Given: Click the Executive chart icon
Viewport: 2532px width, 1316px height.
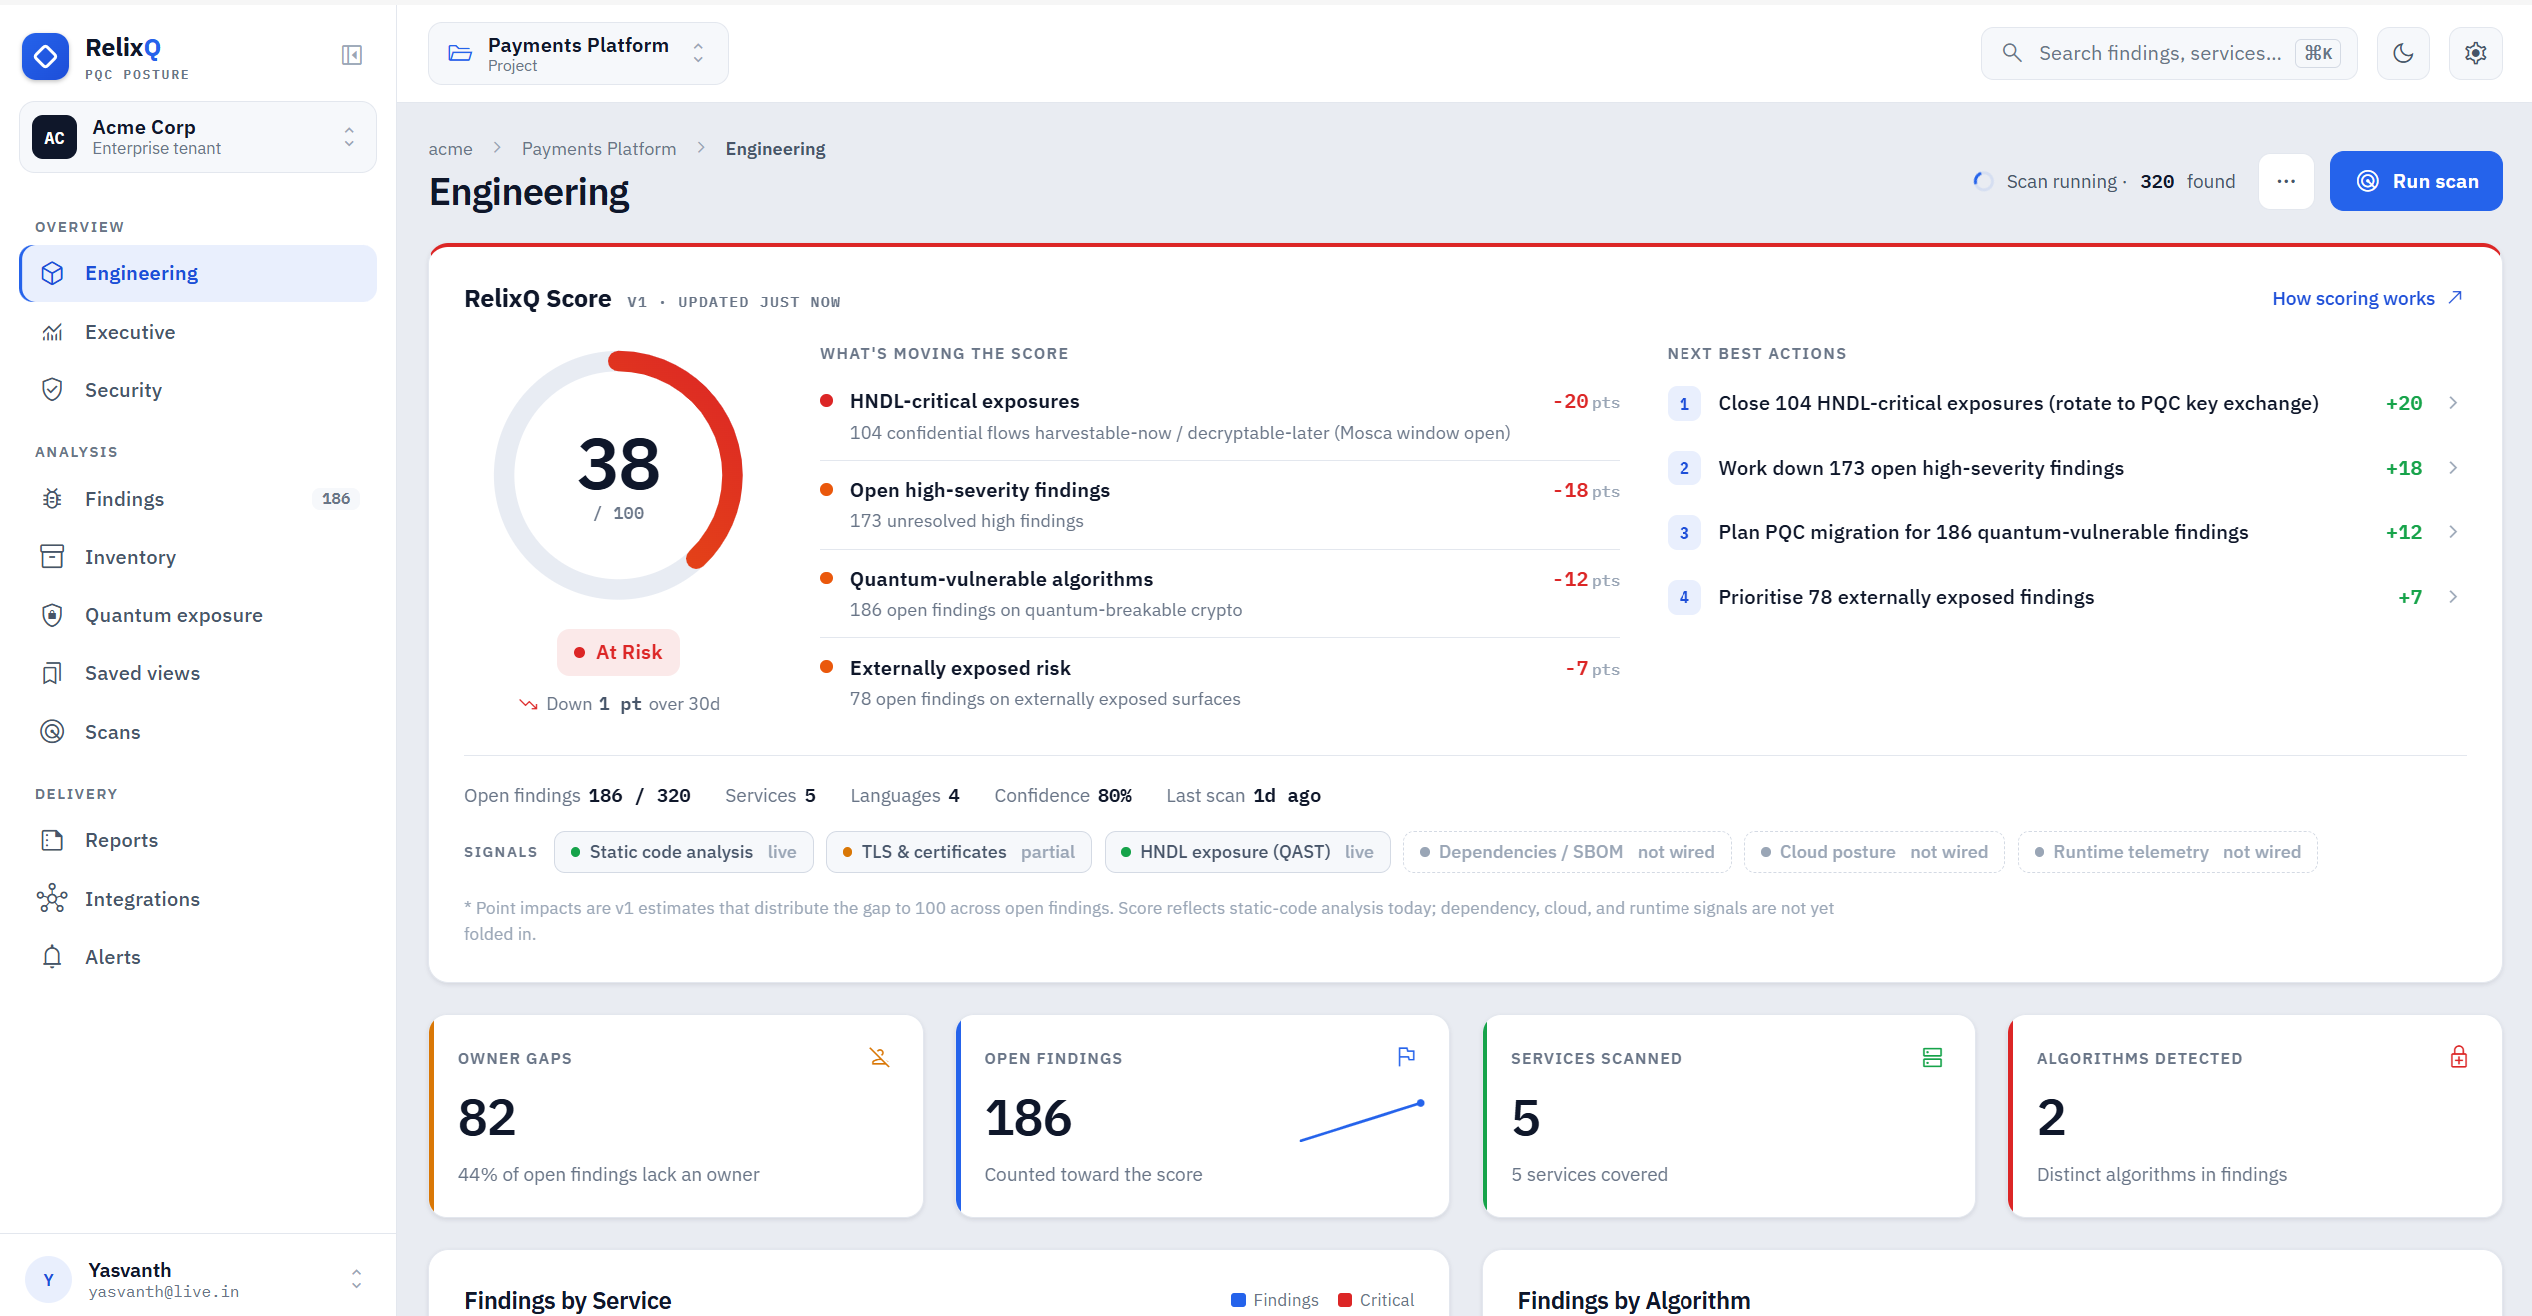Looking at the screenshot, I should point(52,332).
